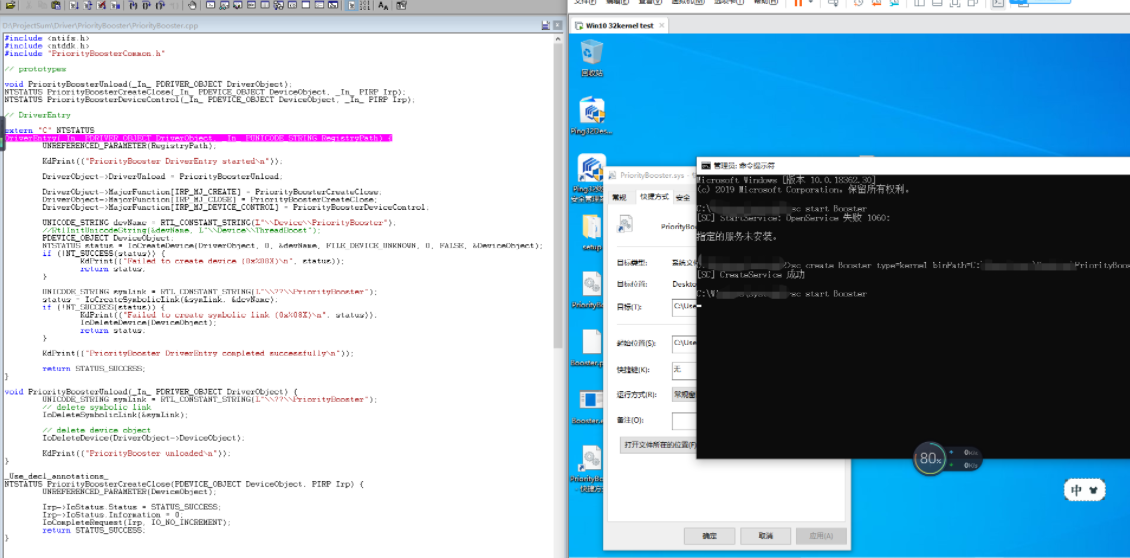This screenshot has width=1130, height=558.
Task: Click 打开文件所在的位置 button
Action: click(x=658, y=445)
